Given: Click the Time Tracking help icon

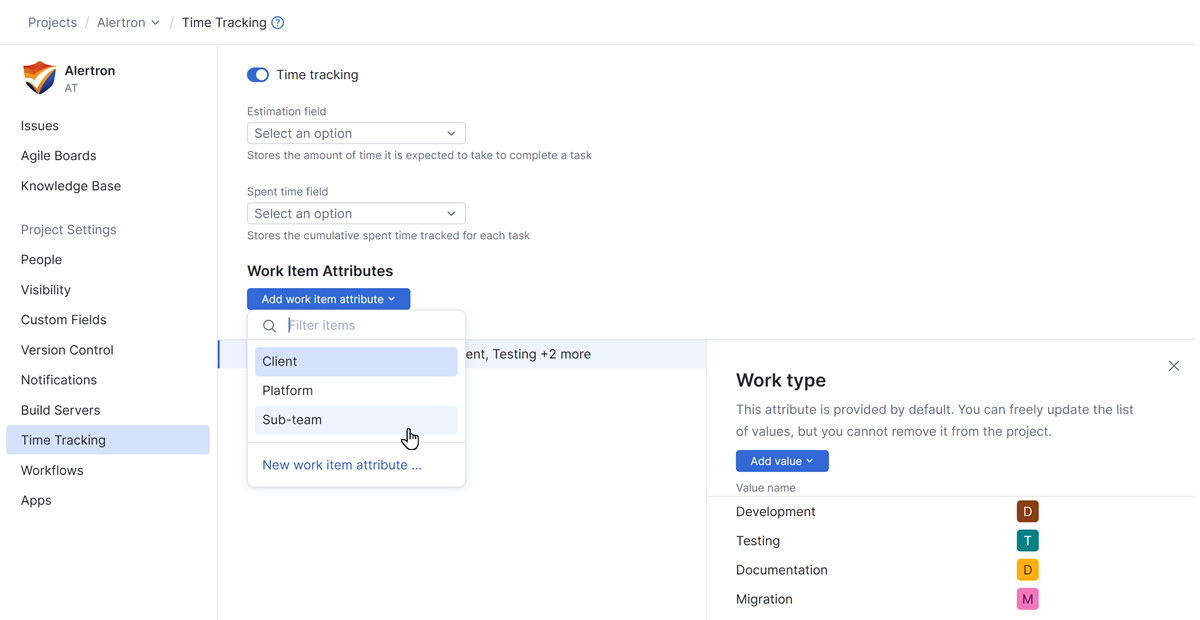Looking at the screenshot, I should pyautogui.click(x=278, y=23).
